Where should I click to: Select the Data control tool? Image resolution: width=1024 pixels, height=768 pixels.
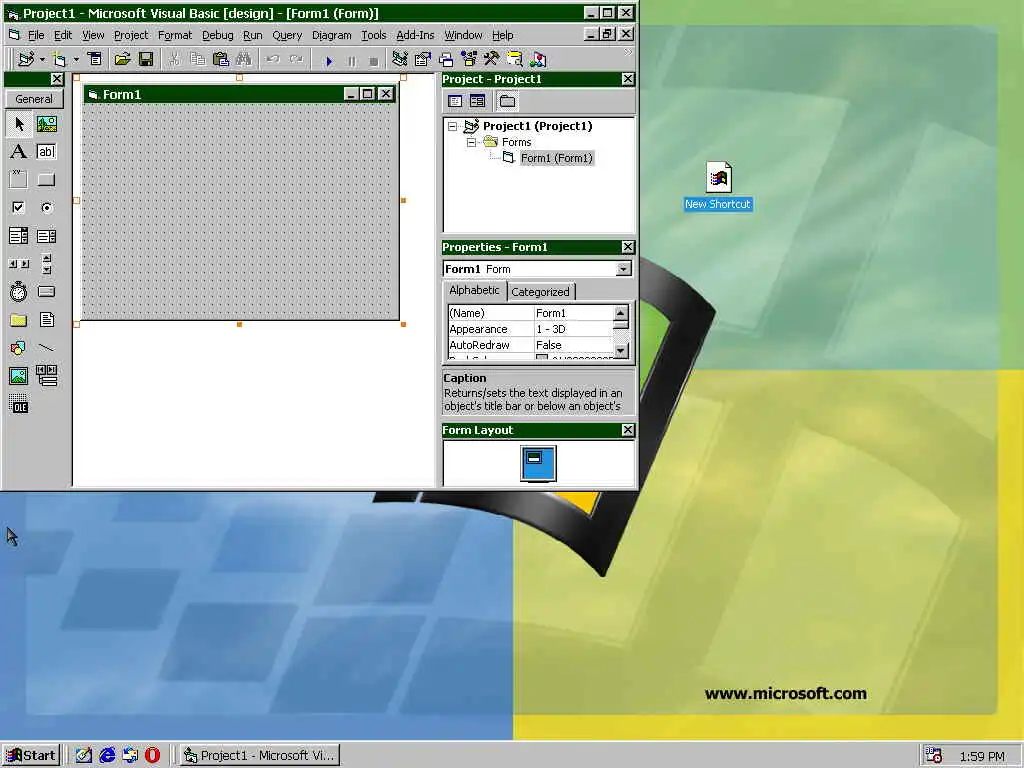coord(46,376)
